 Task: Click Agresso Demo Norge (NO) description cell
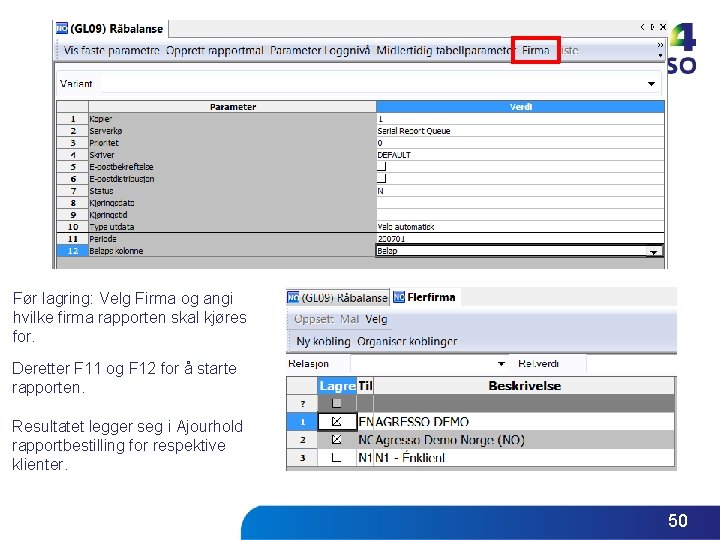[524, 440]
